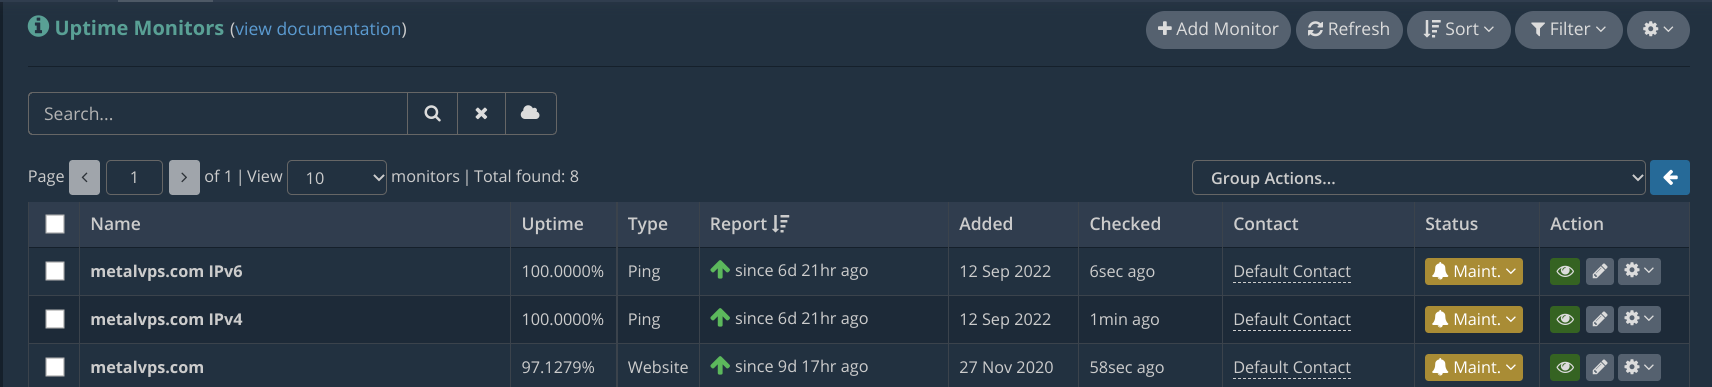Click the Search input field
This screenshot has height=387, width=1712.
(x=218, y=113)
